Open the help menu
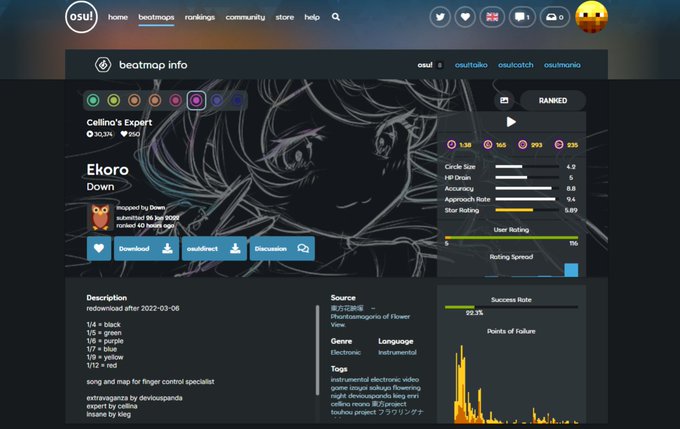This screenshot has height=429, width=680. pyautogui.click(x=312, y=17)
